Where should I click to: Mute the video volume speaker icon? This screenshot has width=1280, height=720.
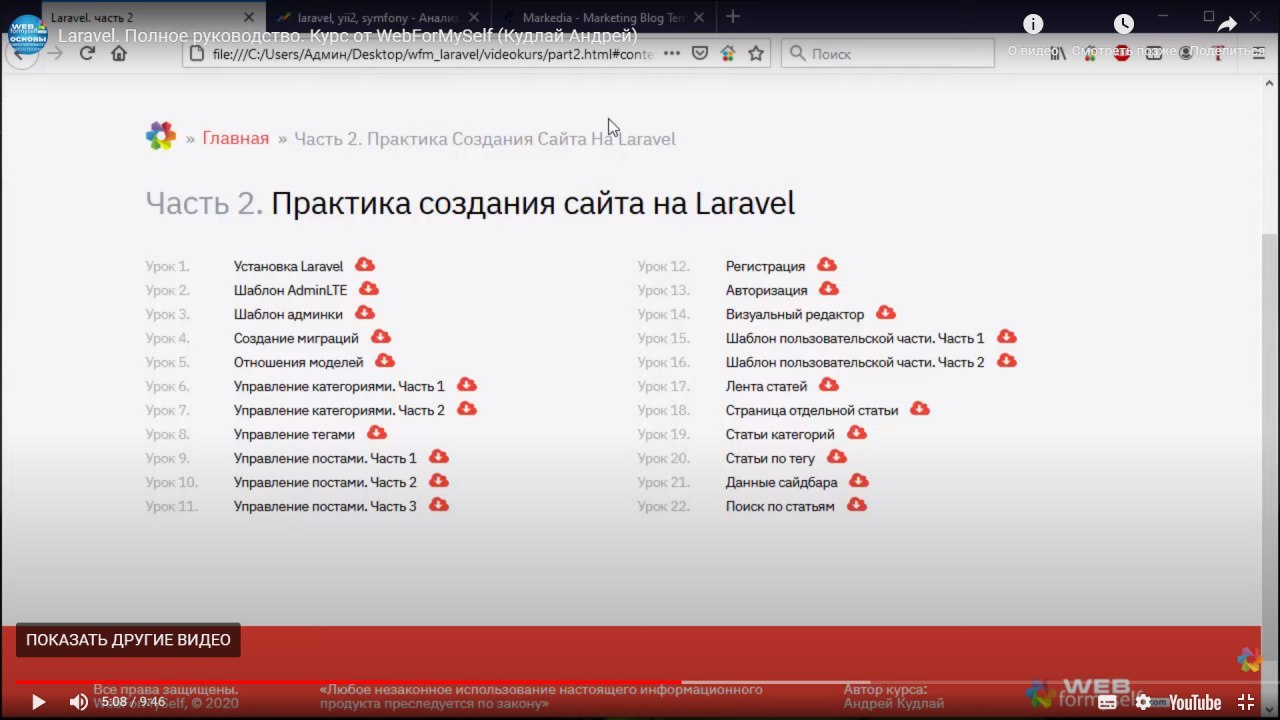[78, 702]
